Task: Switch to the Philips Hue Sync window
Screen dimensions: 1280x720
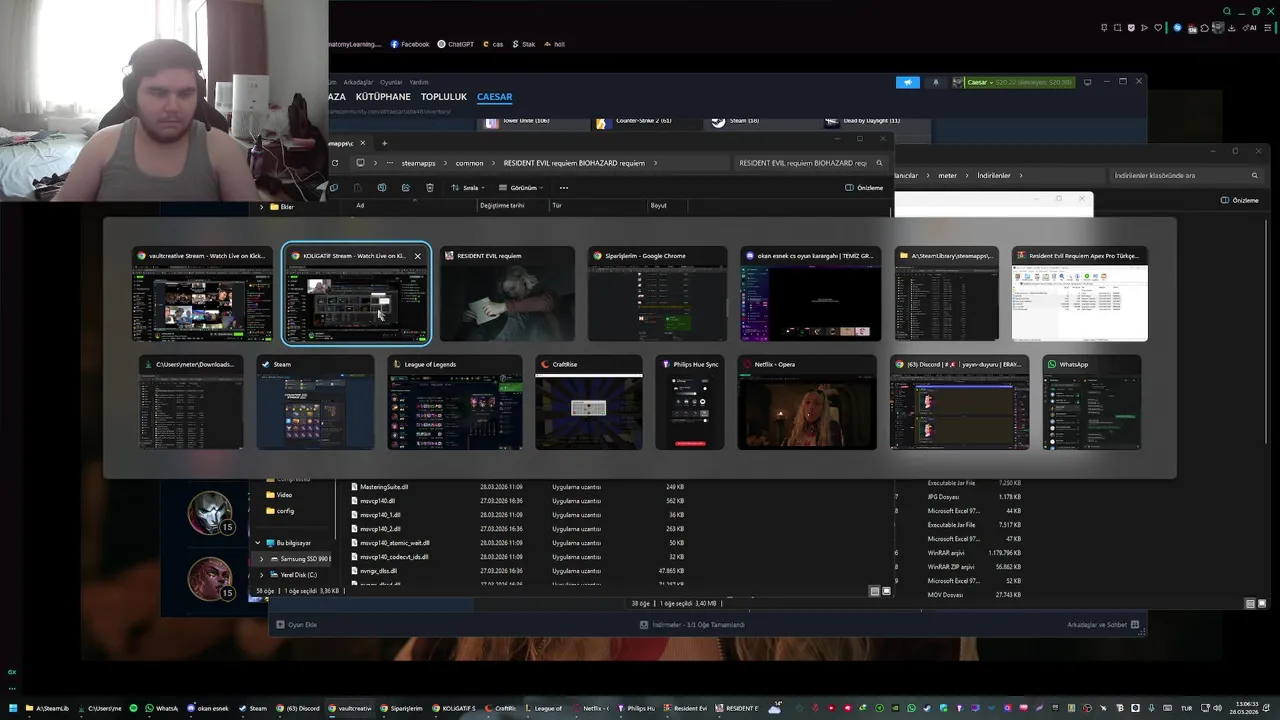Action: pos(690,402)
